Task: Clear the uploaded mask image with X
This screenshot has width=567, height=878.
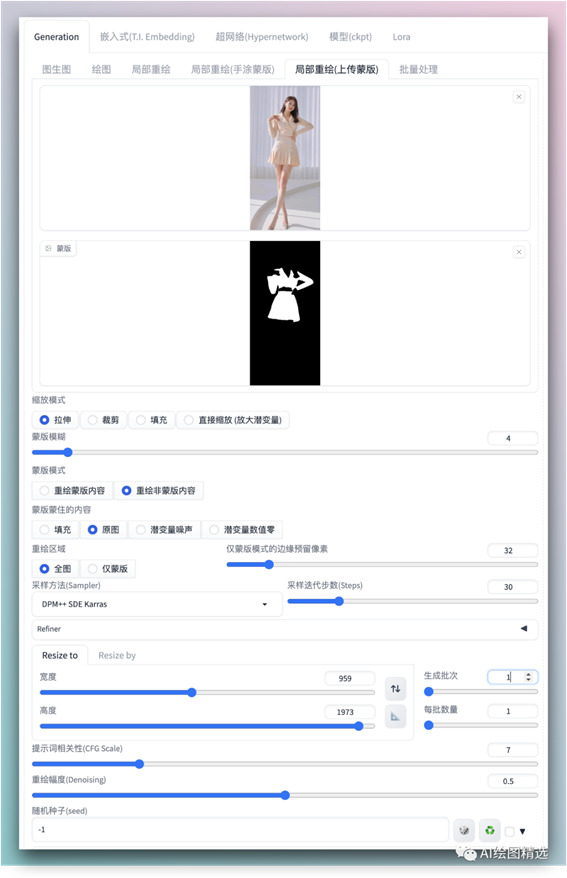Action: [x=519, y=252]
